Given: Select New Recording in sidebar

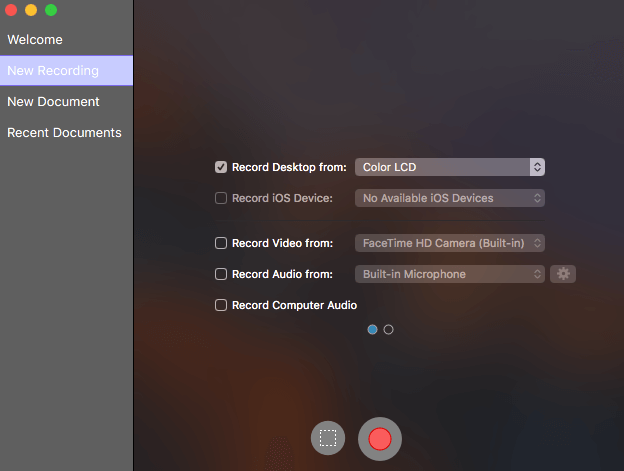Looking at the screenshot, I should point(66,70).
